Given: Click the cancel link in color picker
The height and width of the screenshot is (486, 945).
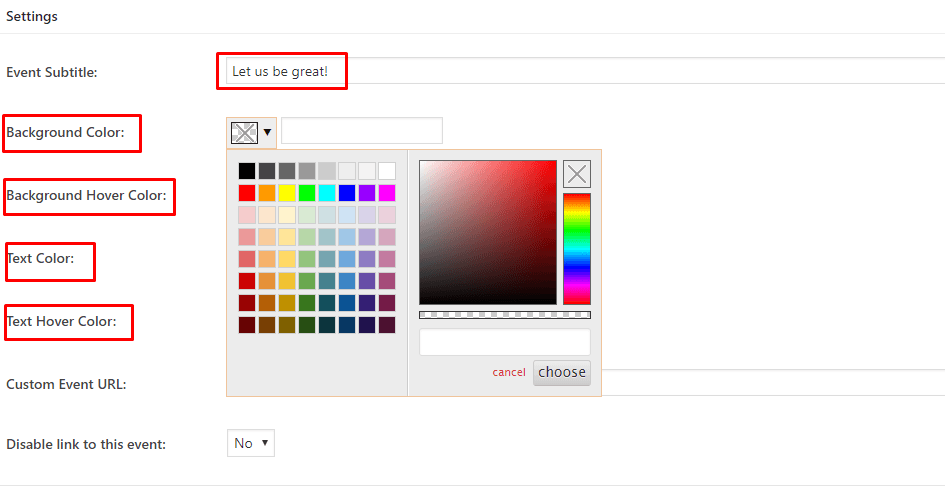Looking at the screenshot, I should 509,373.
